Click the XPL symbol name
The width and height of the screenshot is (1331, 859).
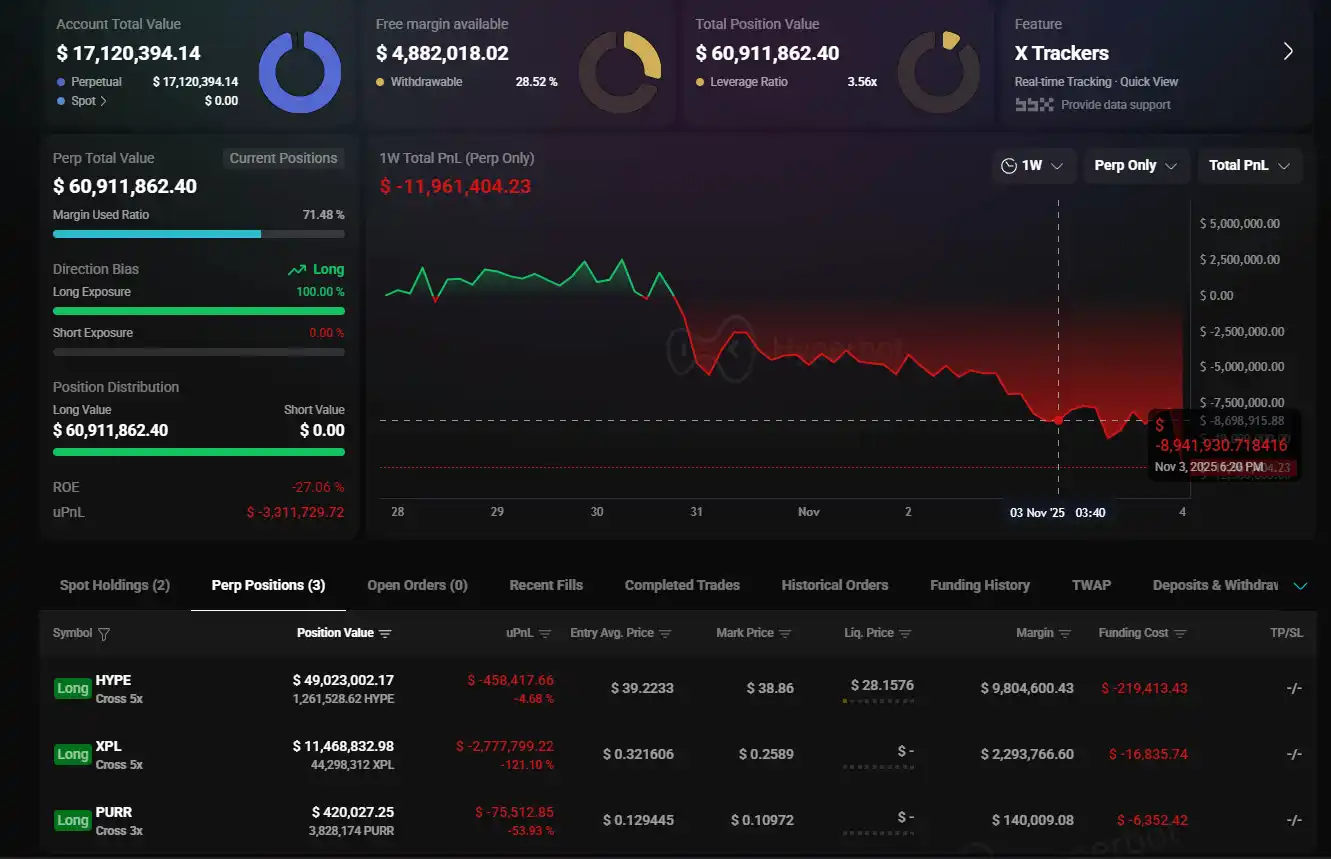(x=108, y=746)
